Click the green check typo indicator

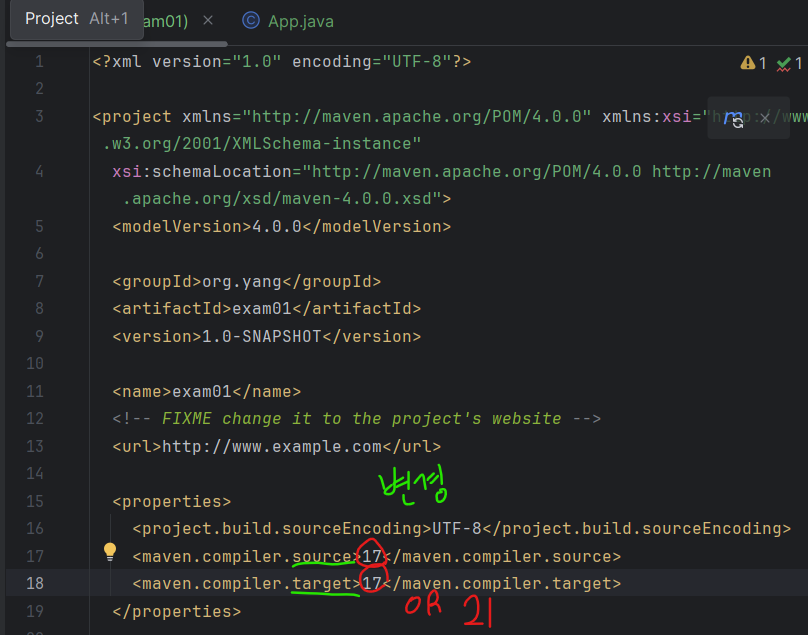[783, 63]
